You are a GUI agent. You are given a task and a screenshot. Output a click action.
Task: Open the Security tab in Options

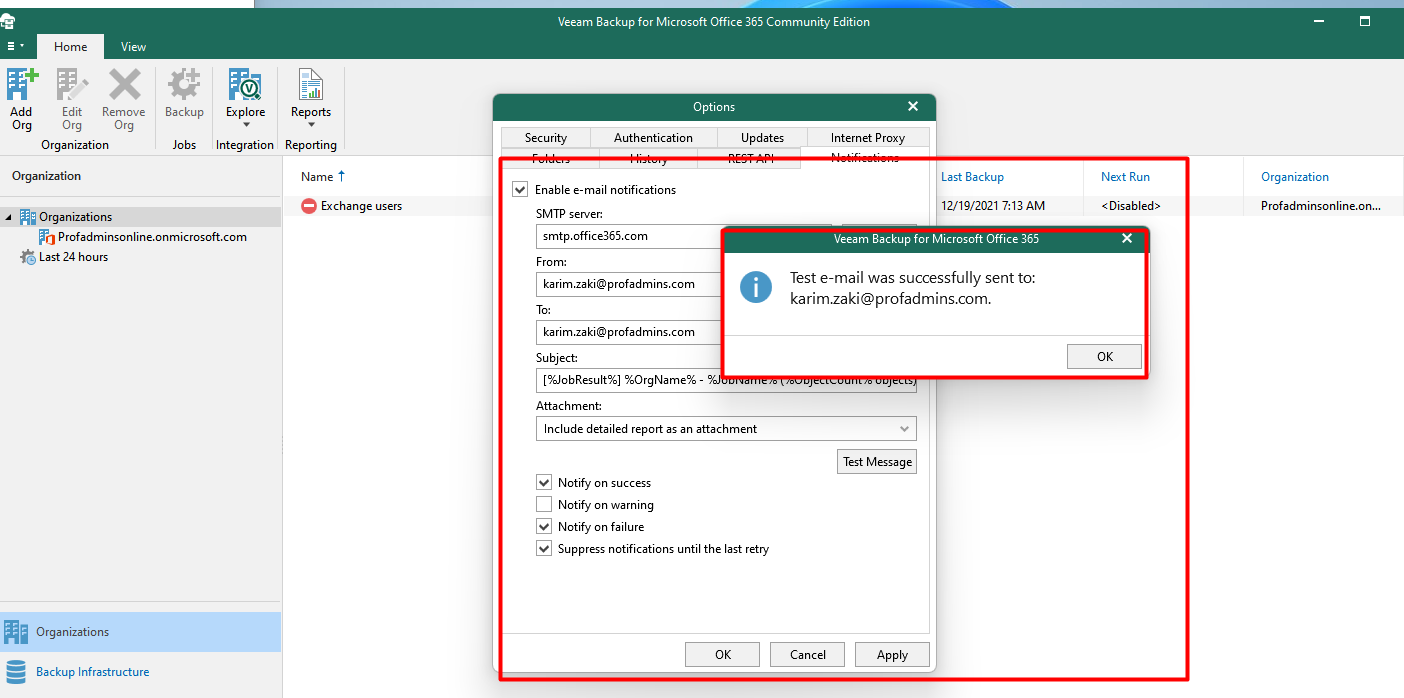pos(546,138)
